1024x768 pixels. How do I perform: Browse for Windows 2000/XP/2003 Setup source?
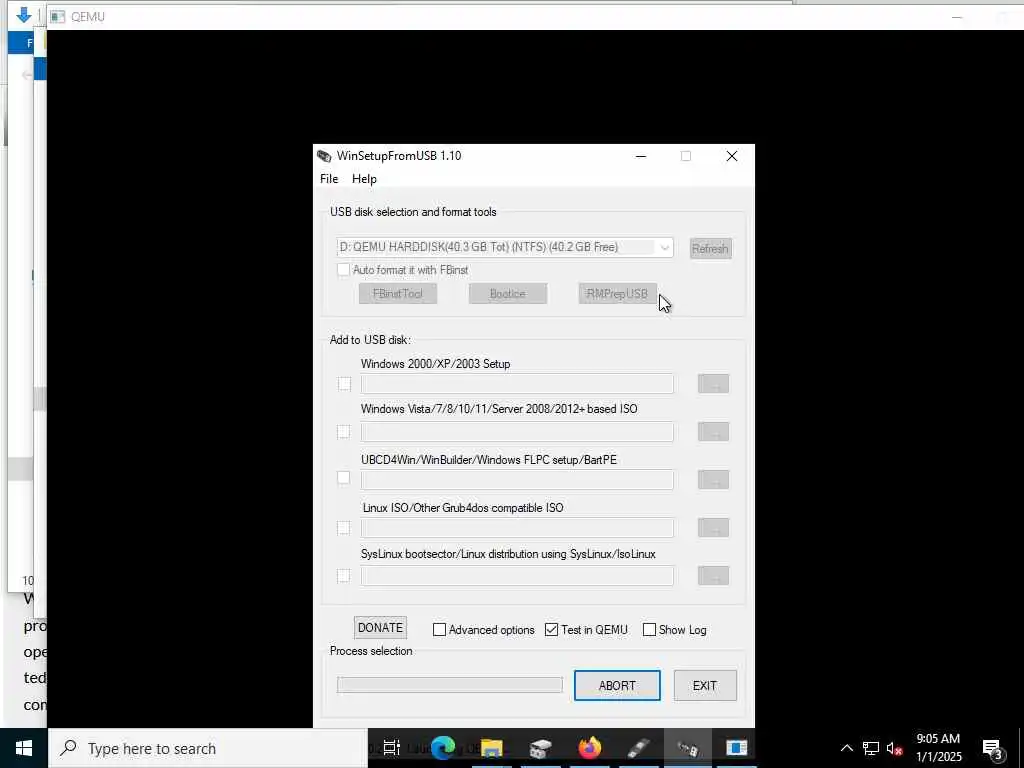(x=713, y=384)
